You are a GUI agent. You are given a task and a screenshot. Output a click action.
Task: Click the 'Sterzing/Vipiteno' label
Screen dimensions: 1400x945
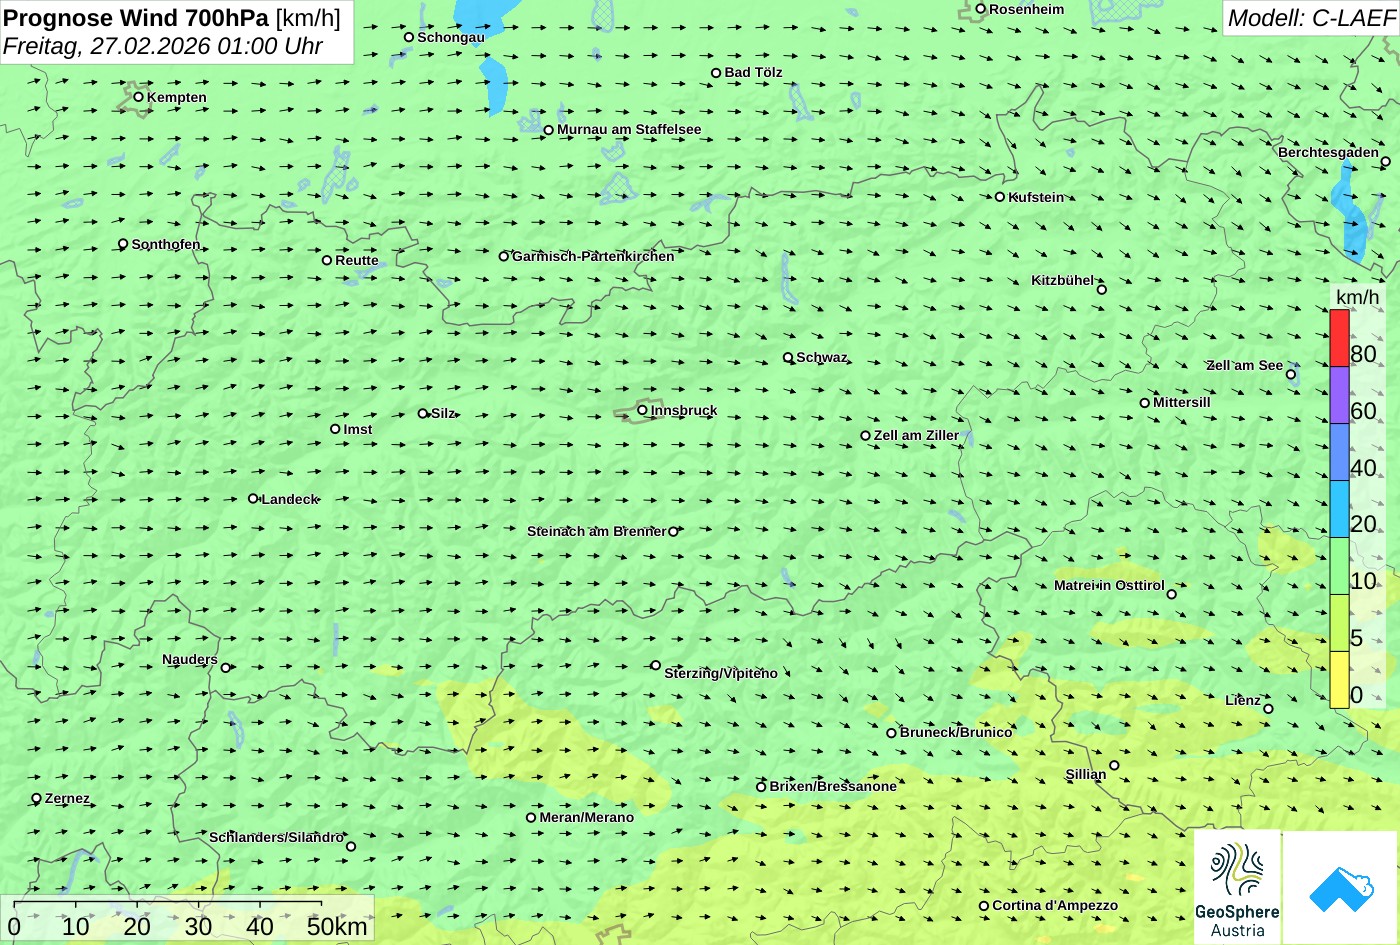[721, 673]
